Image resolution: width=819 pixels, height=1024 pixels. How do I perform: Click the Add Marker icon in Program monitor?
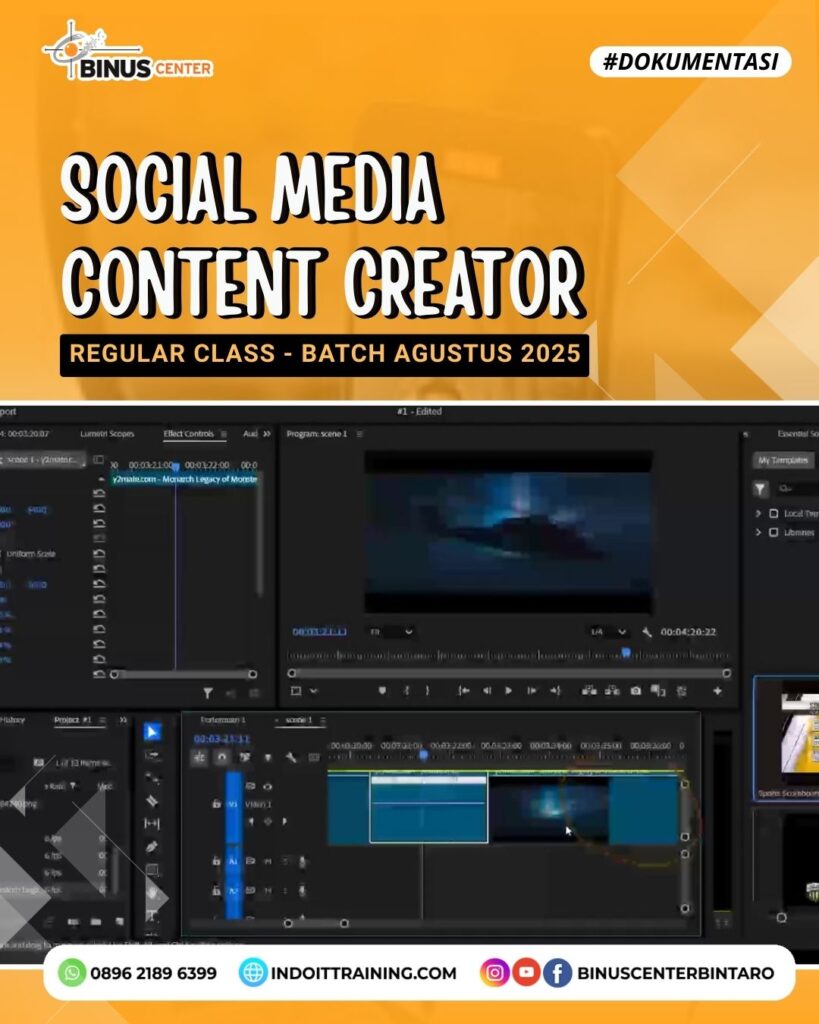click(382, 690)
